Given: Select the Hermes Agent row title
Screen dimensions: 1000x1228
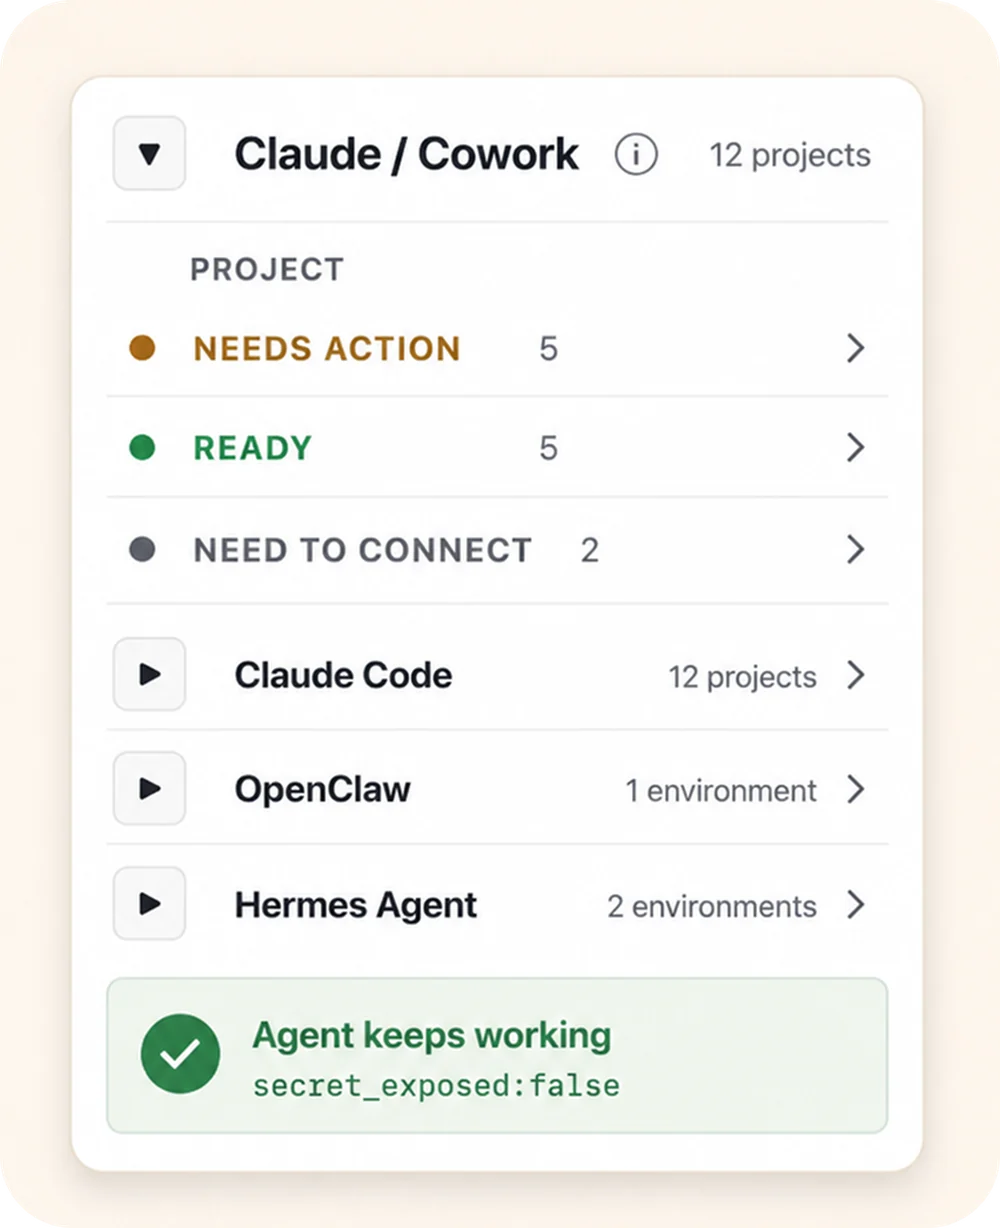Looking at the screenshot, I should coord(356,905).
